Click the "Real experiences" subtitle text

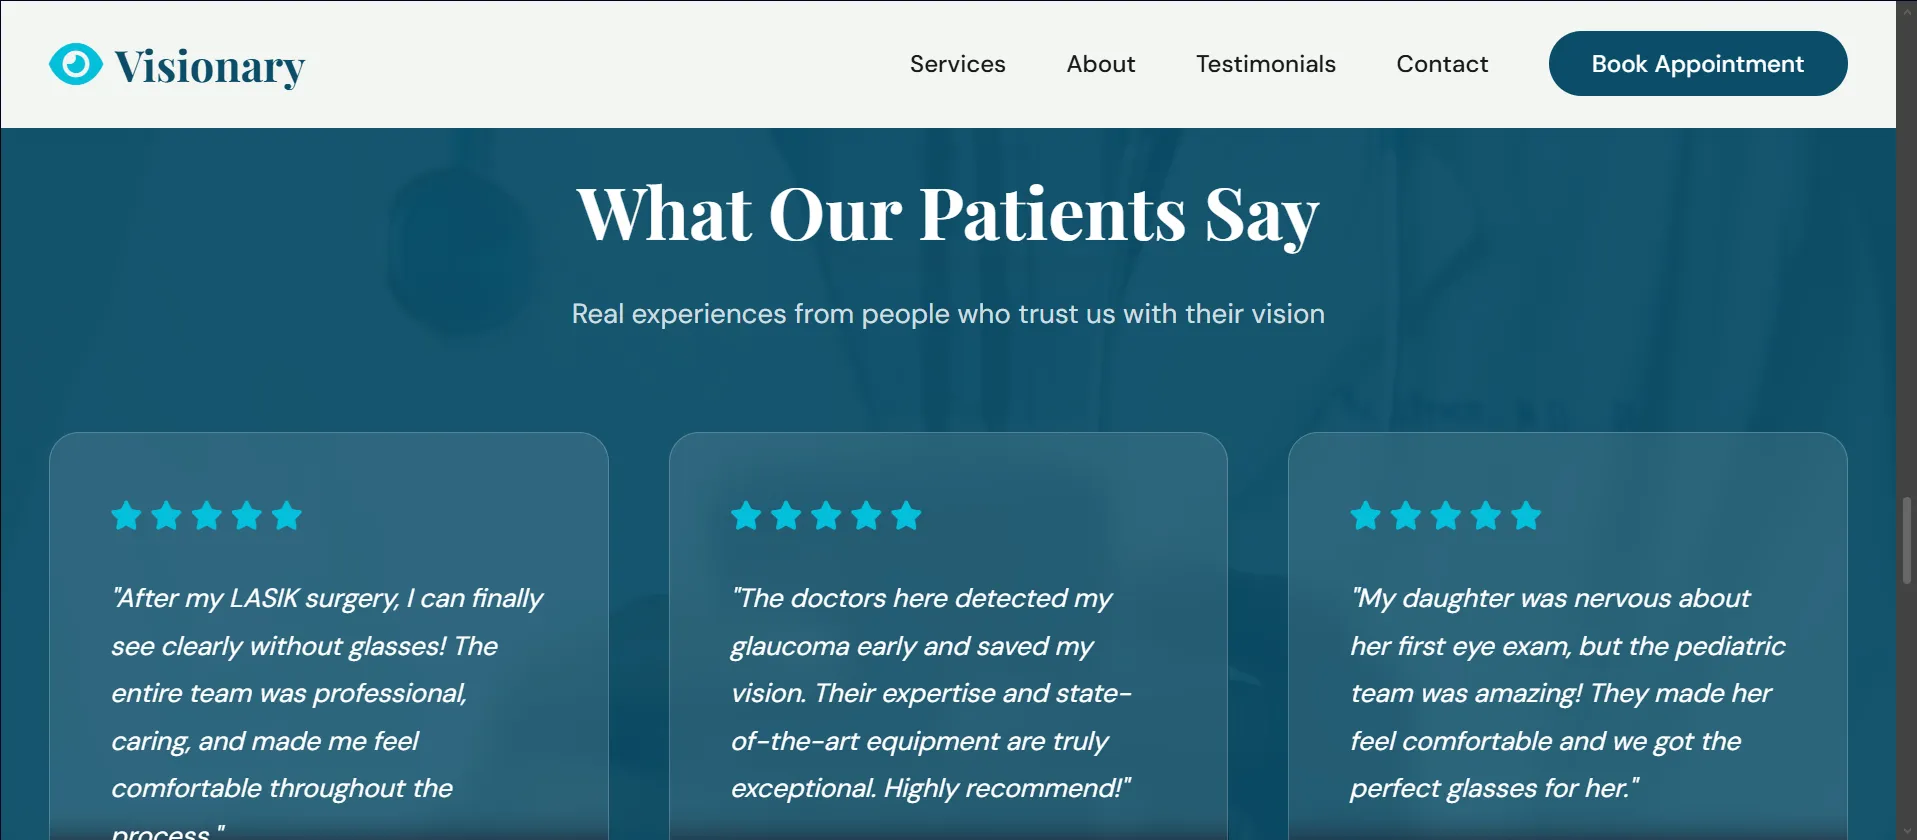[x=947, y=314]
